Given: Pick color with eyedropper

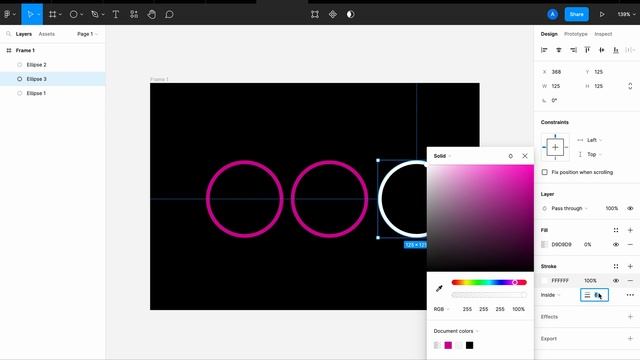Looking at the screenshot, I should pos(439,289).
